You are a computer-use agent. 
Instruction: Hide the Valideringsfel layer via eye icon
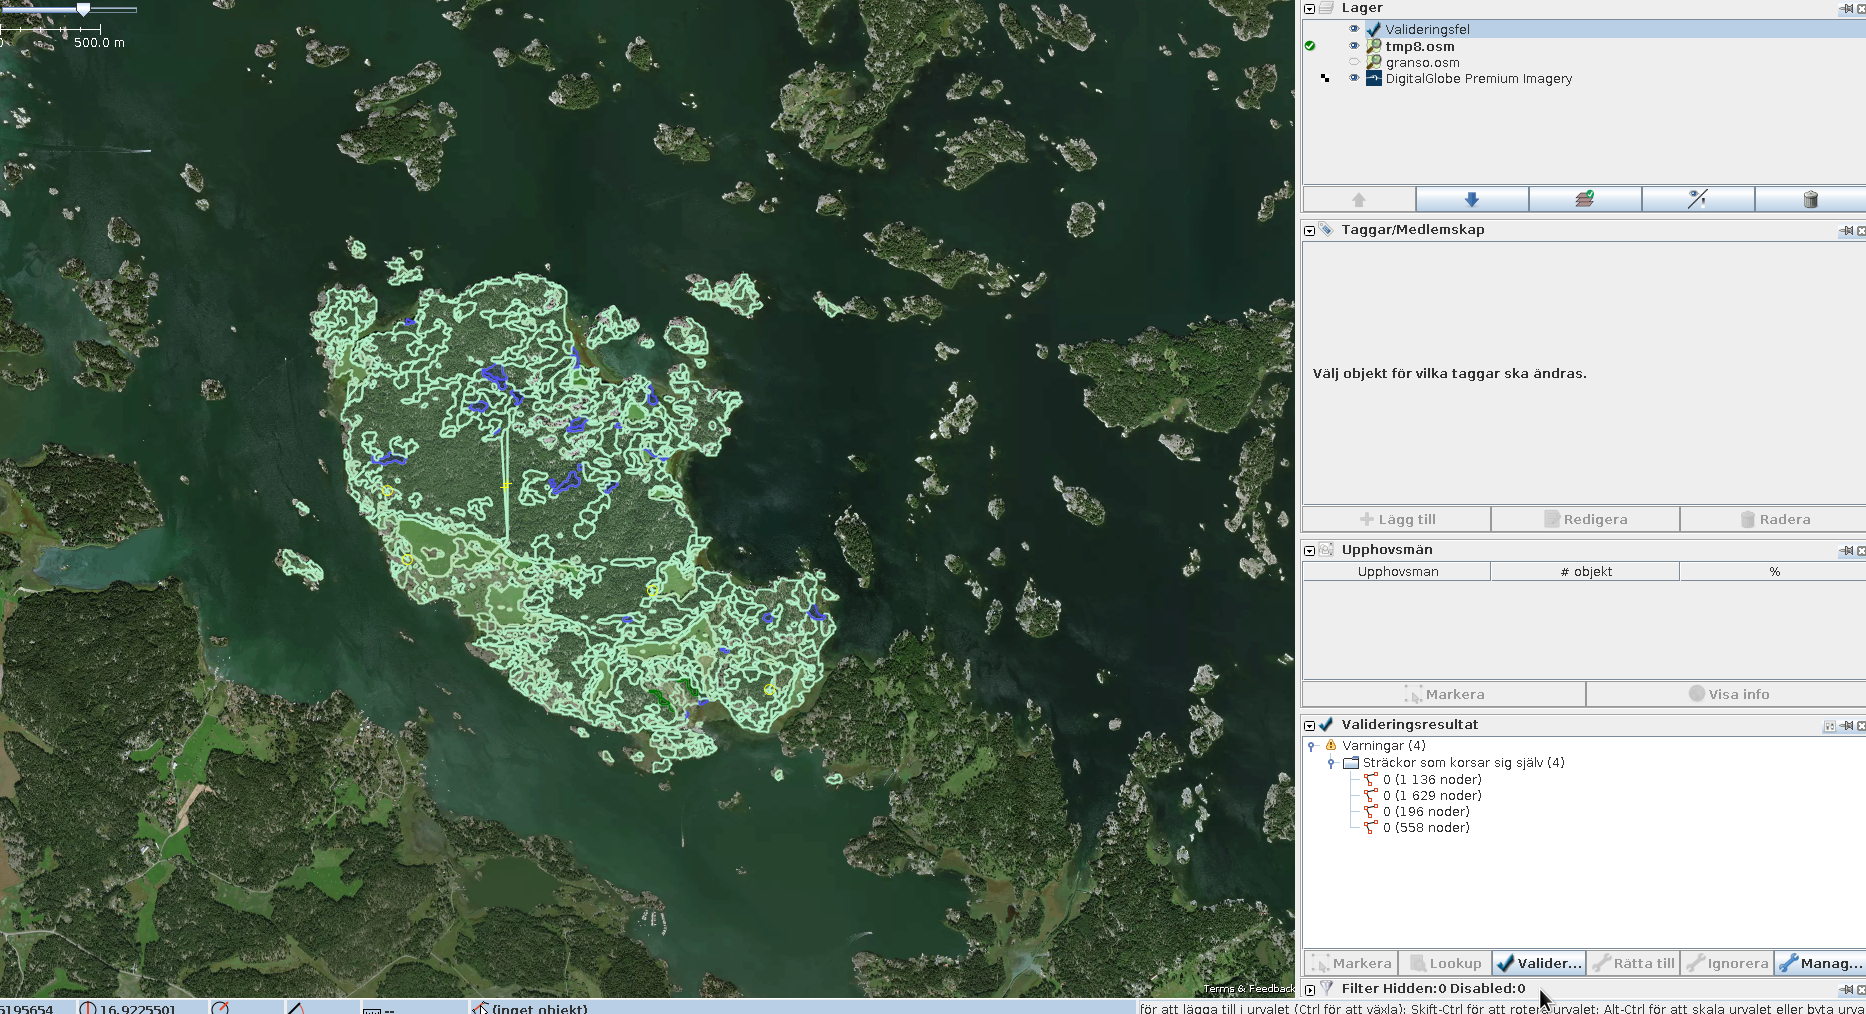coord(1354,29)
